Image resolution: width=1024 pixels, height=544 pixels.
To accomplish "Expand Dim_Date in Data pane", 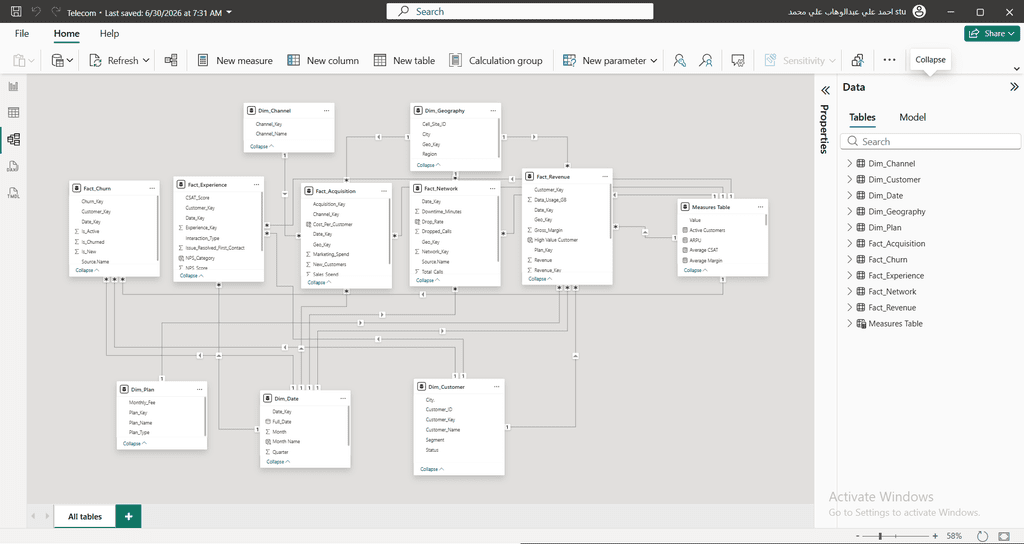I will (850, 195).
